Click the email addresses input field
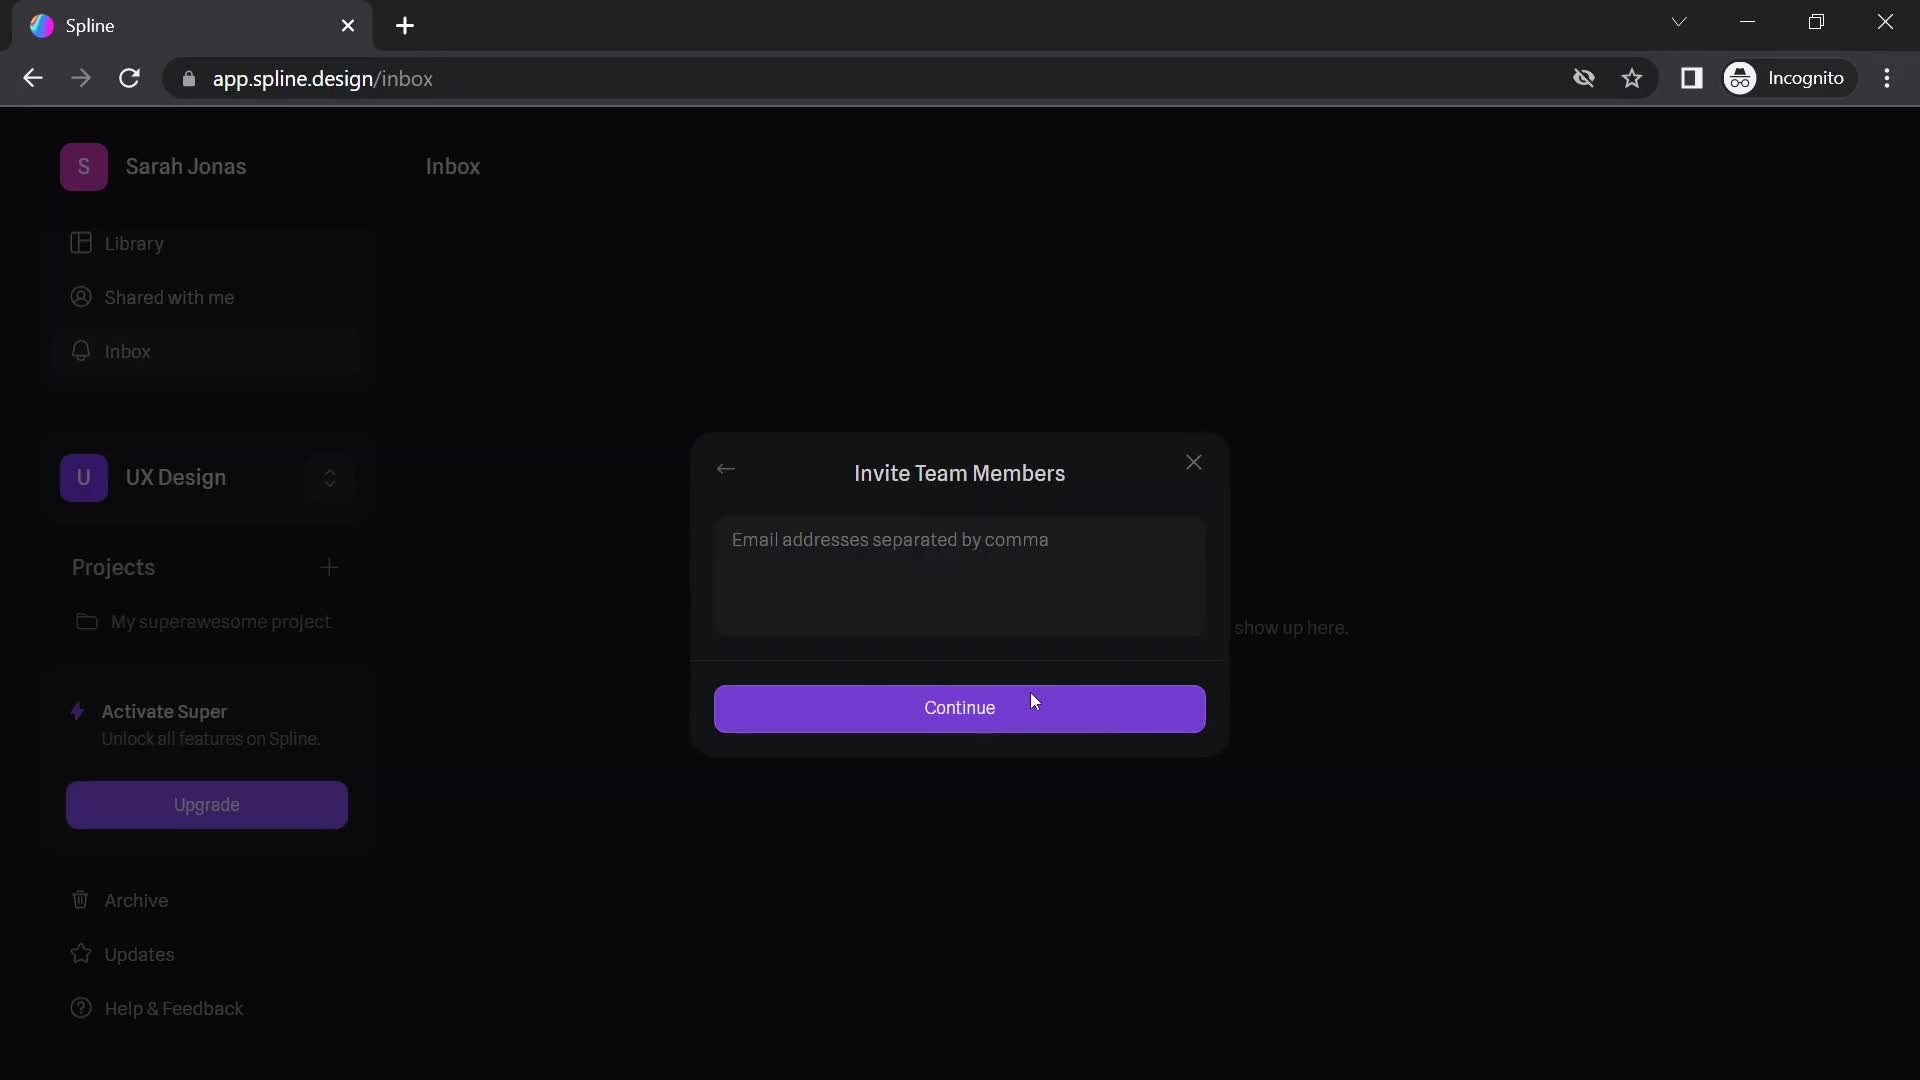Screen dimensions: 1920x1080 tap(960, 574)
